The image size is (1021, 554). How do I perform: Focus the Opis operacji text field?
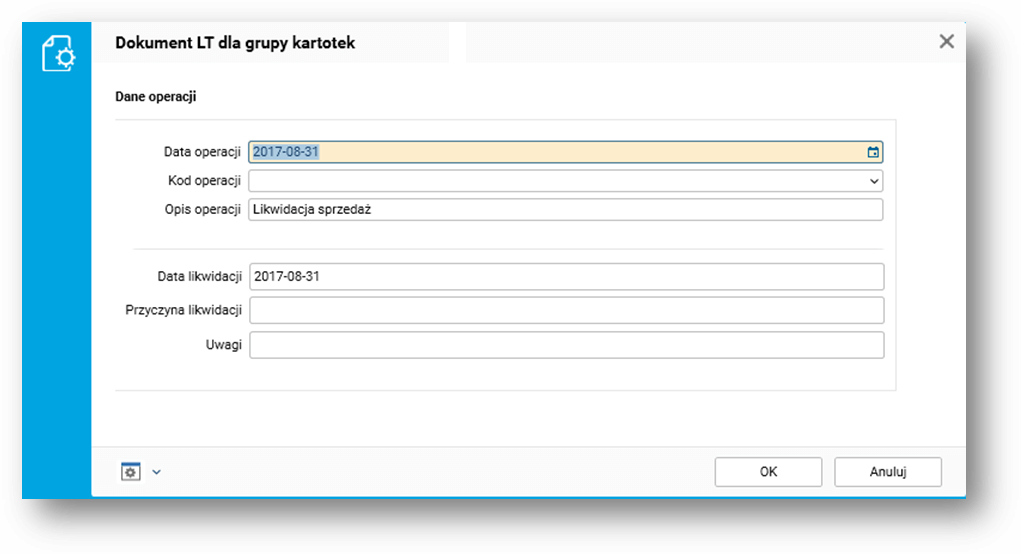pyautogui.click(x=565, y=210)
